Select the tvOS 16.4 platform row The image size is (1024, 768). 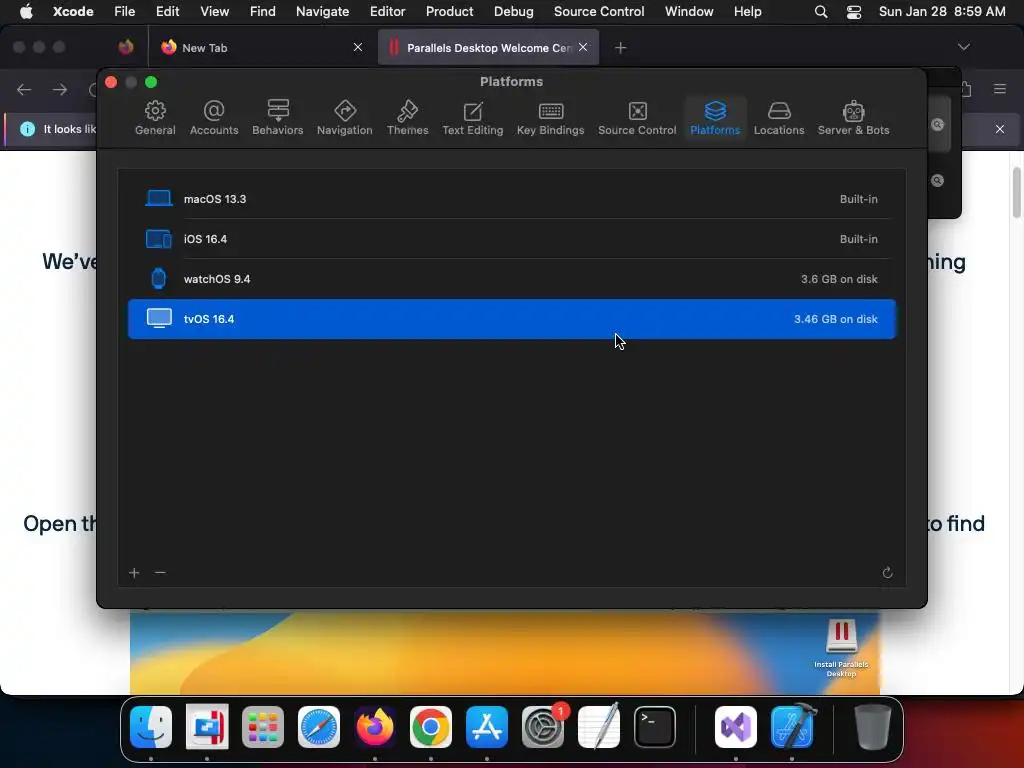(512, 319)
